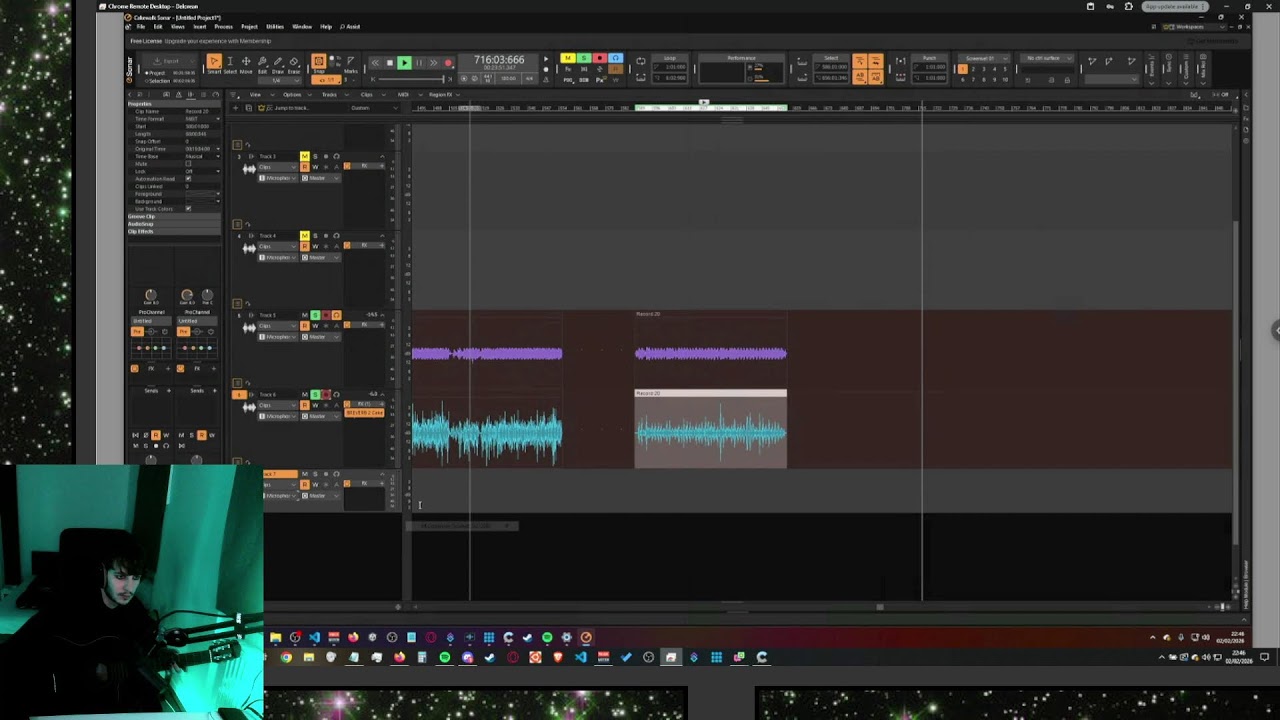The image size is (1280, 720).
Task: Open the Screenset 01 dropdown
Action: 983,58
